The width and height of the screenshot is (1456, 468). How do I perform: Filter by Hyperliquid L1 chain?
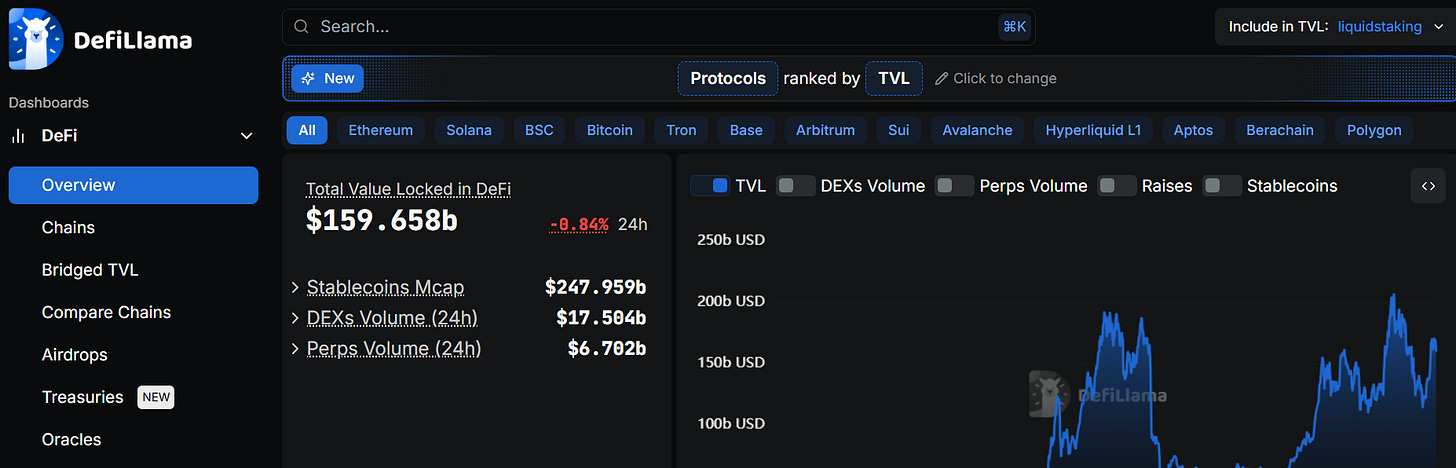[x=1093, y=130]
